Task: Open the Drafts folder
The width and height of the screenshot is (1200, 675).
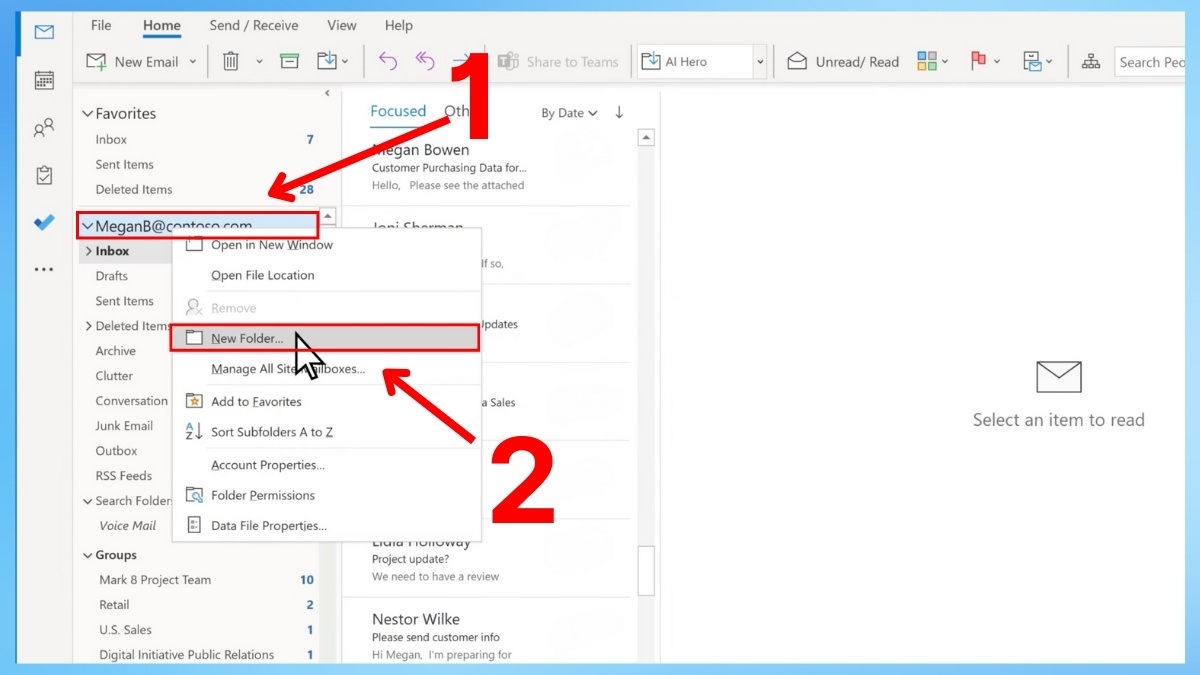Action: pos(111,276)
